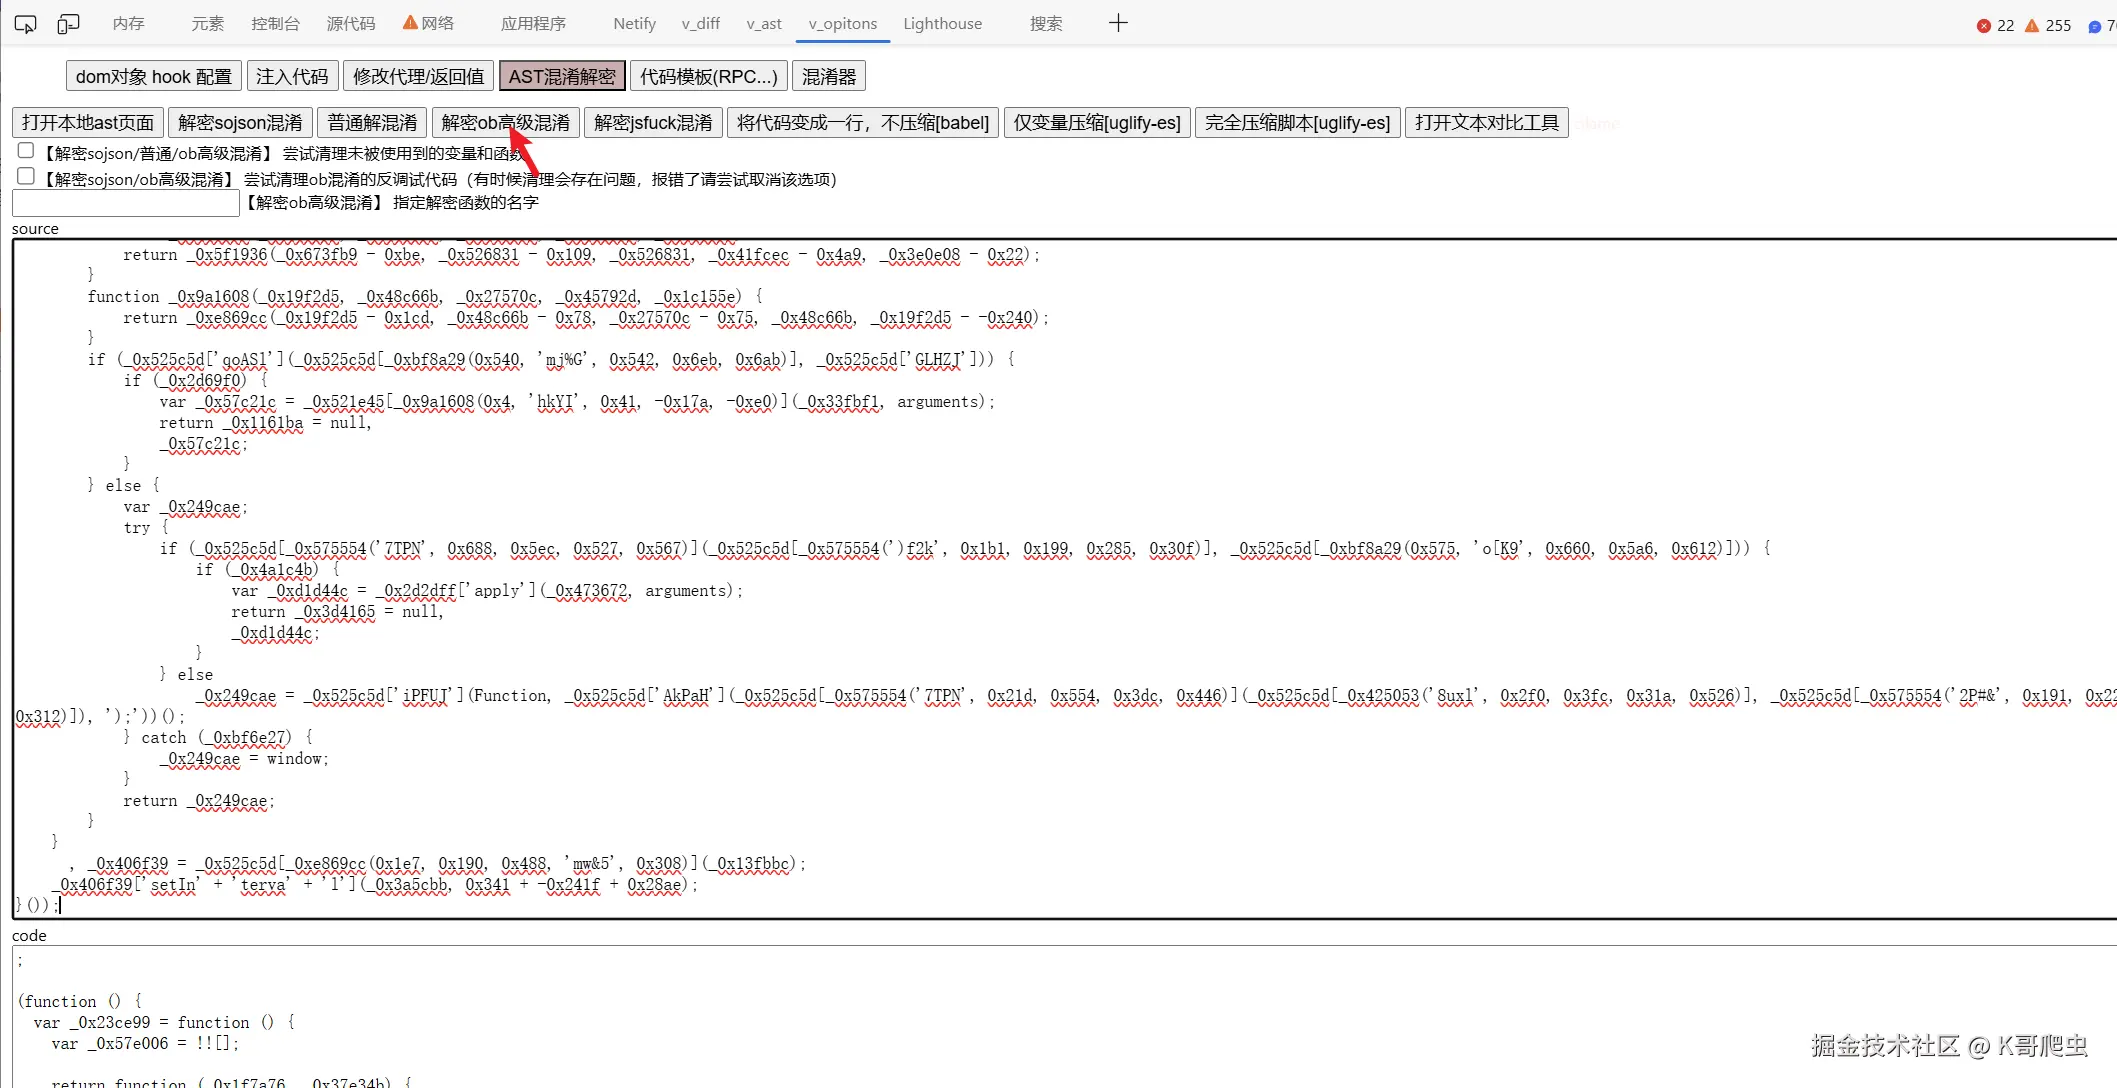Open the 混淆器 section
This screenshot has height=1088, width=2117.
pos(828,76)
